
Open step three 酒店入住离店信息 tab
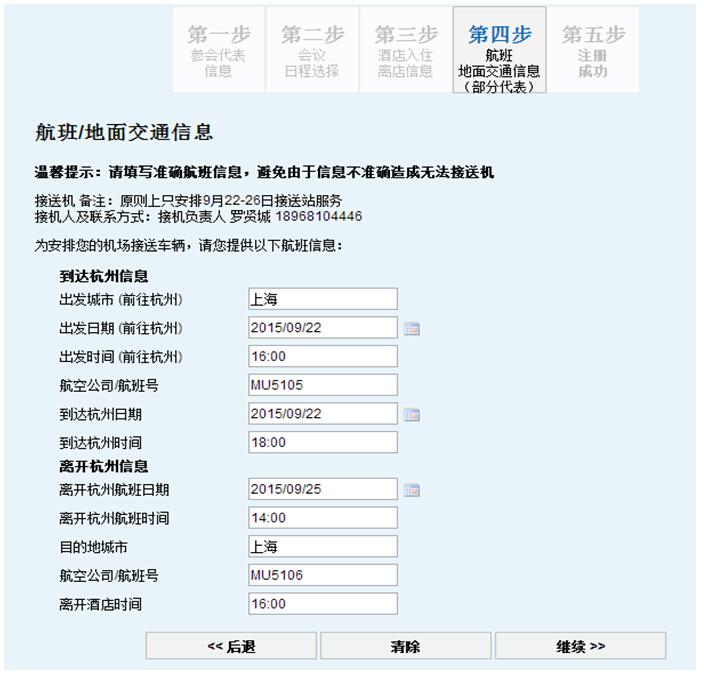pyautogui.click(x=405, y=50)
